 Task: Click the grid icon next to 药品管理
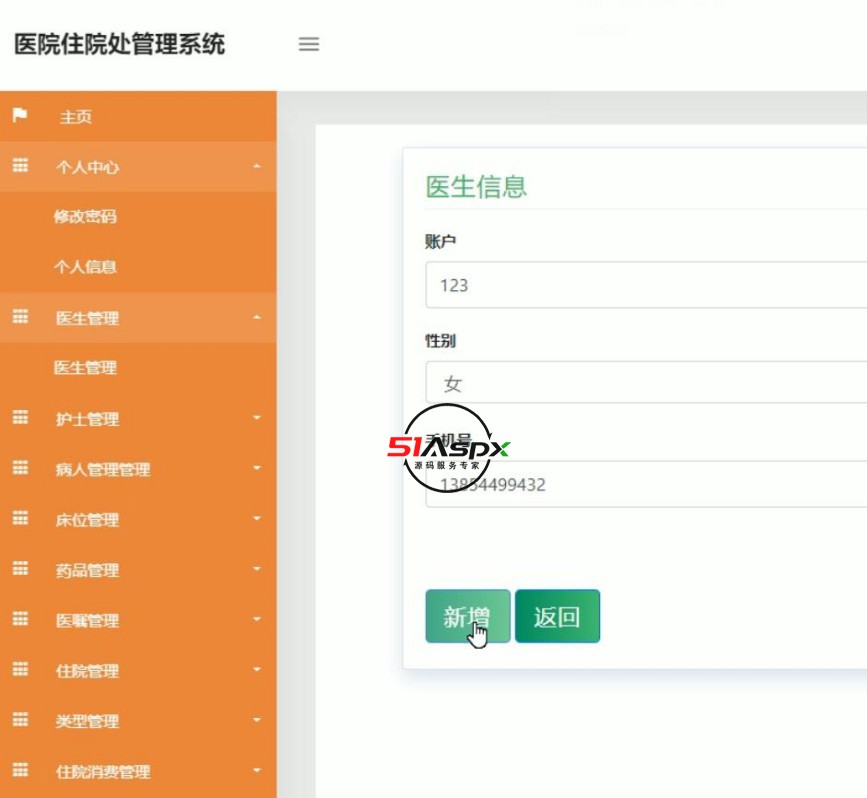[20, 570]
